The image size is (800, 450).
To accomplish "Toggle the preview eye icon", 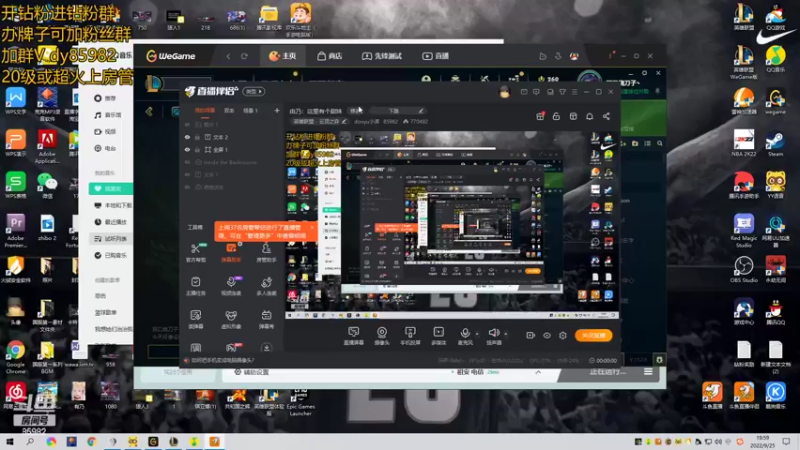I will click(x=547, y=335).
